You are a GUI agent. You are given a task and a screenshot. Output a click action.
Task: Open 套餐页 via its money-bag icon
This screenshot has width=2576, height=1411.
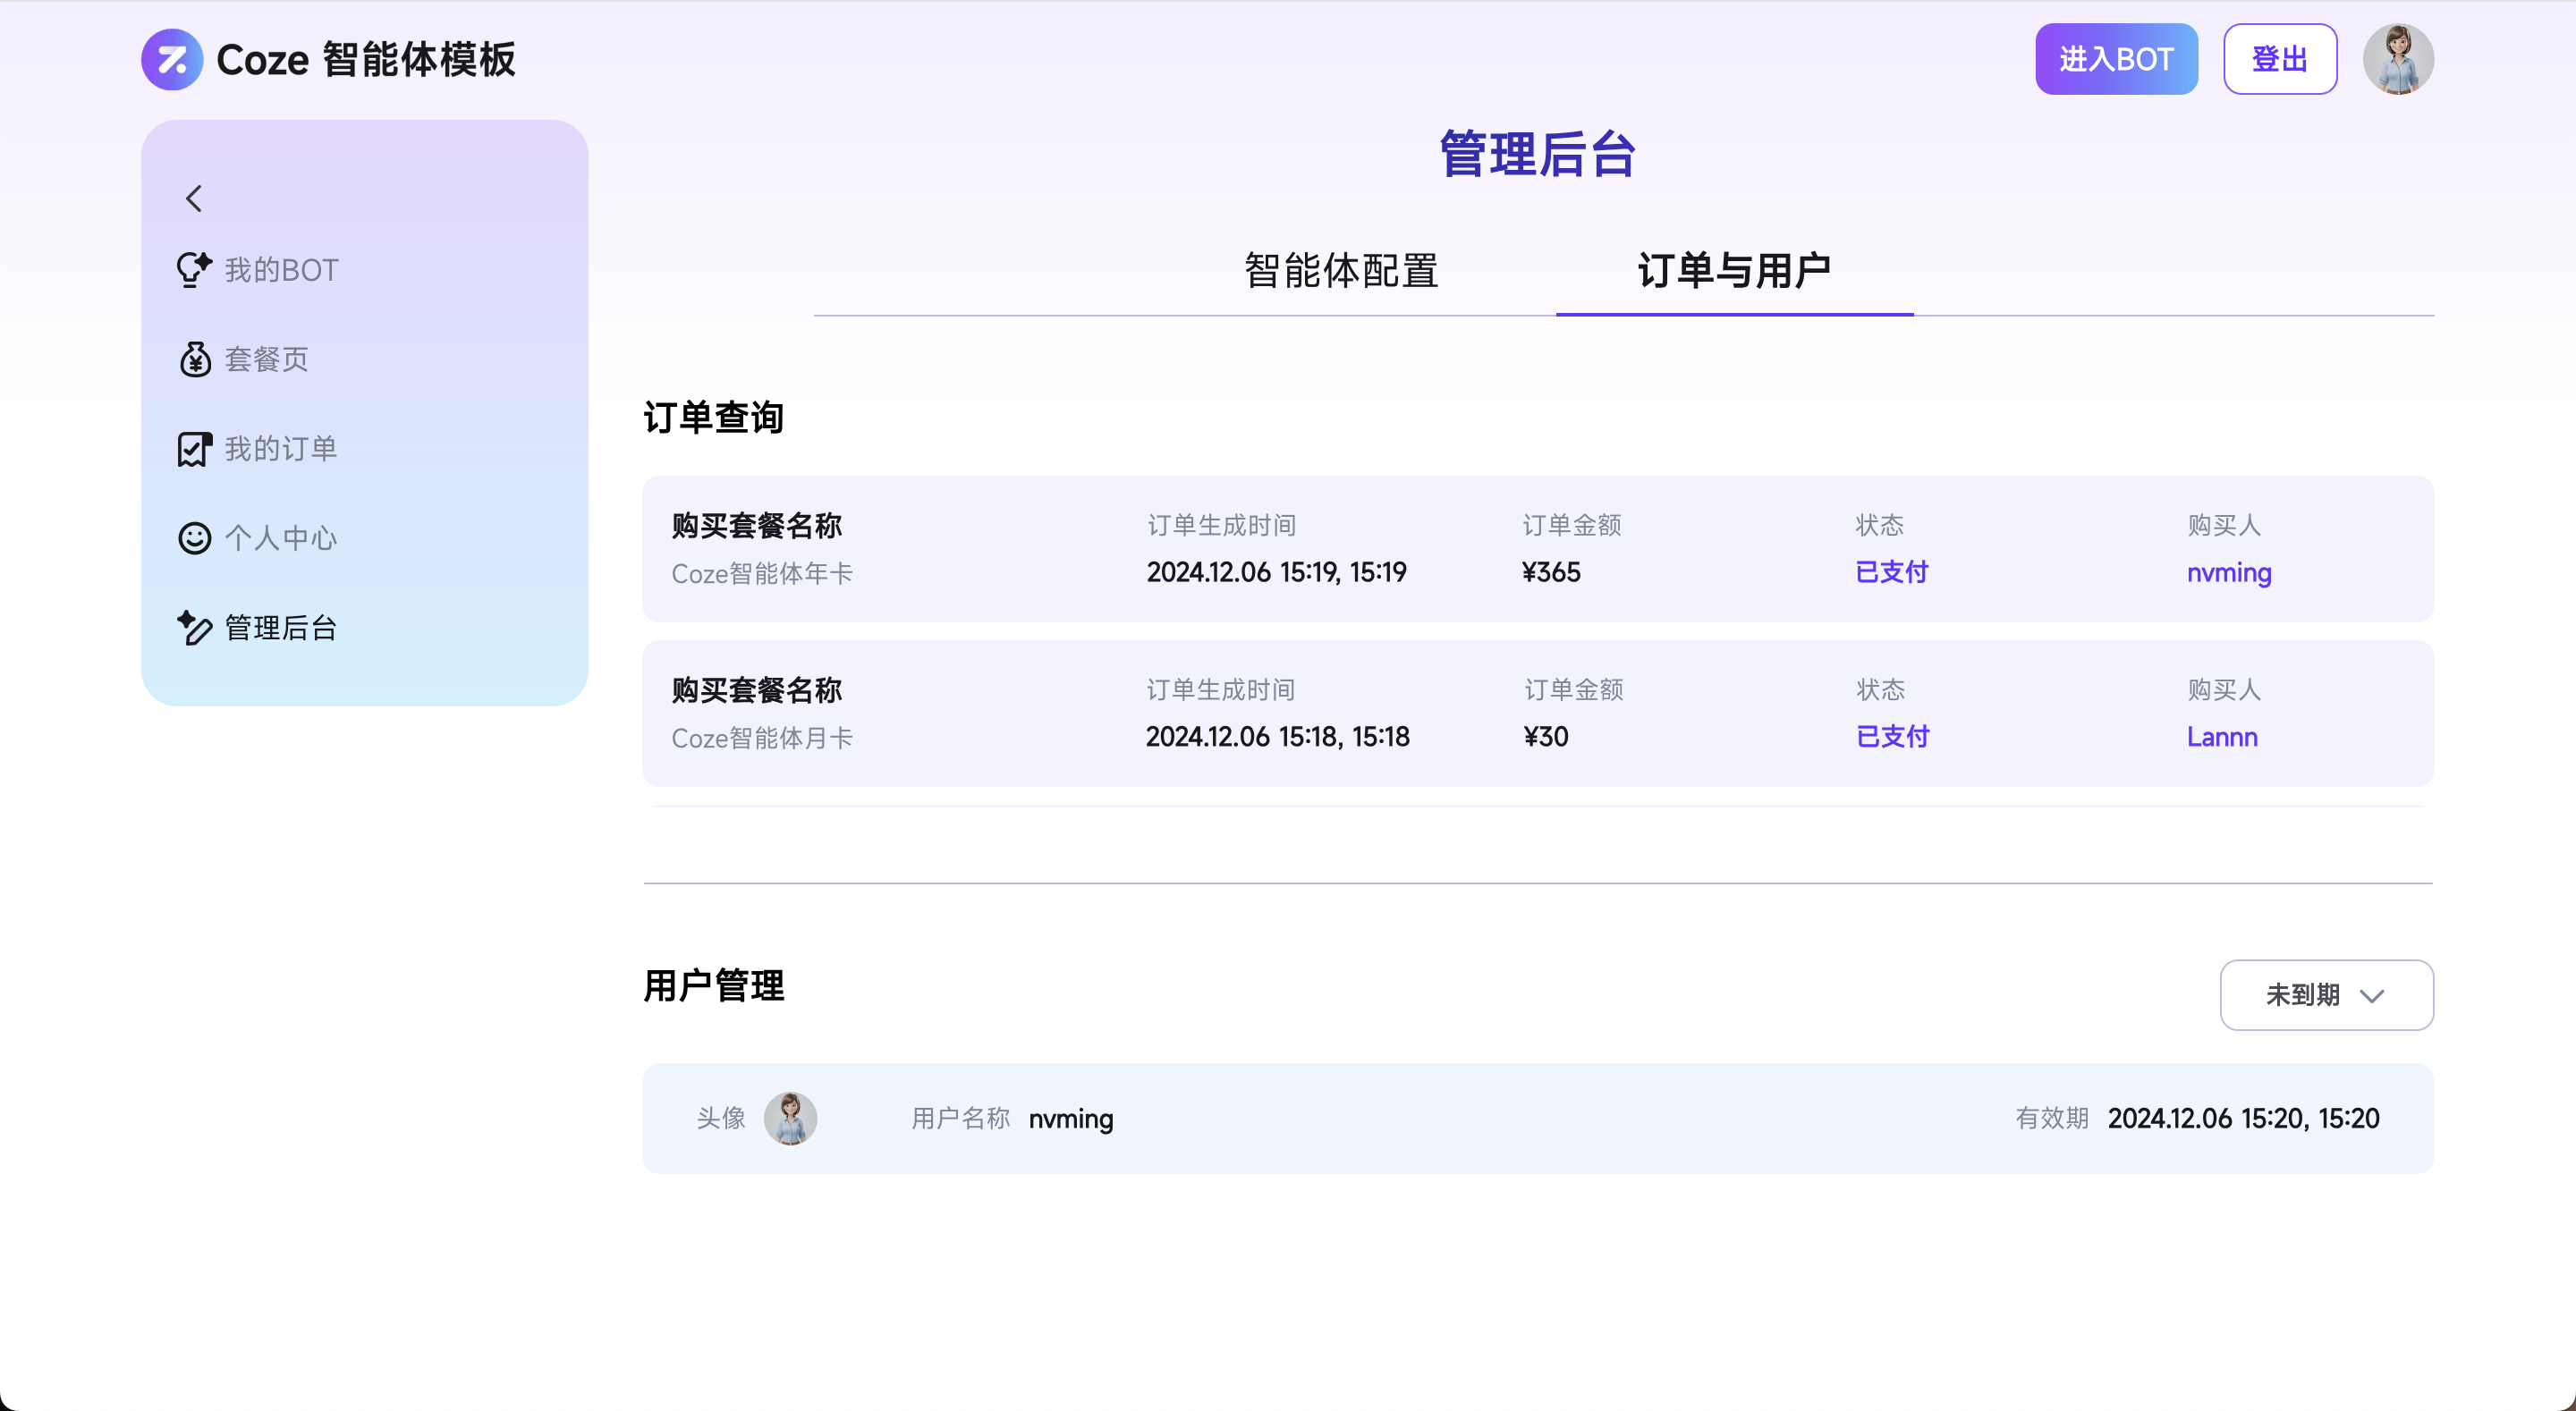pyautogui.click(x=193, y=359)
